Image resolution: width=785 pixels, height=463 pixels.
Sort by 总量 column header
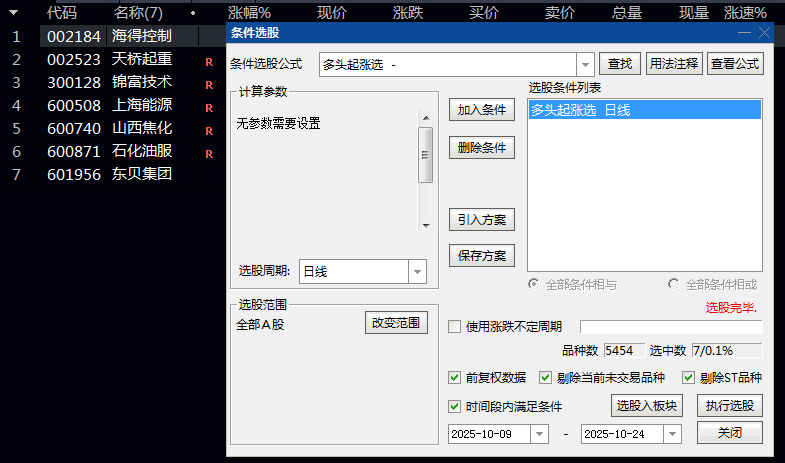[627, 13]
